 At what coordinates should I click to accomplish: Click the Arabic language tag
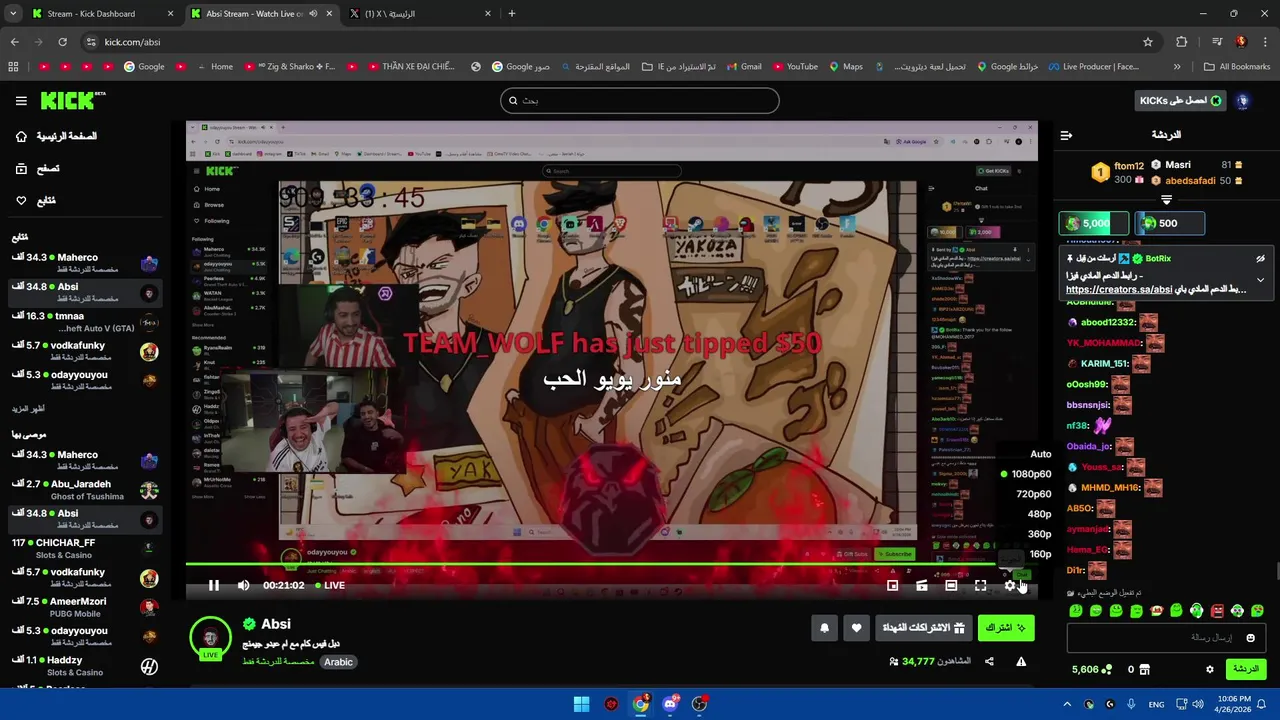pyautogui.click(x=338, y=662)
